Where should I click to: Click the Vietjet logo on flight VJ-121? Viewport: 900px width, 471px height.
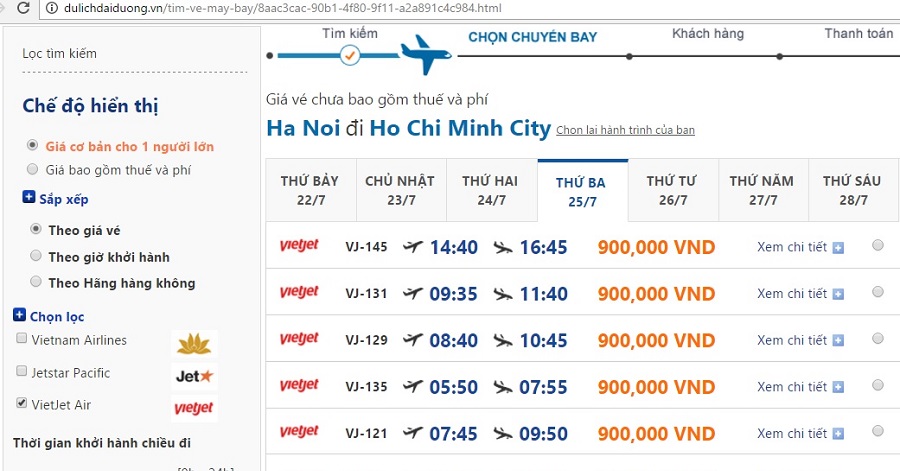pyautogui.click(x=299, y=431)
